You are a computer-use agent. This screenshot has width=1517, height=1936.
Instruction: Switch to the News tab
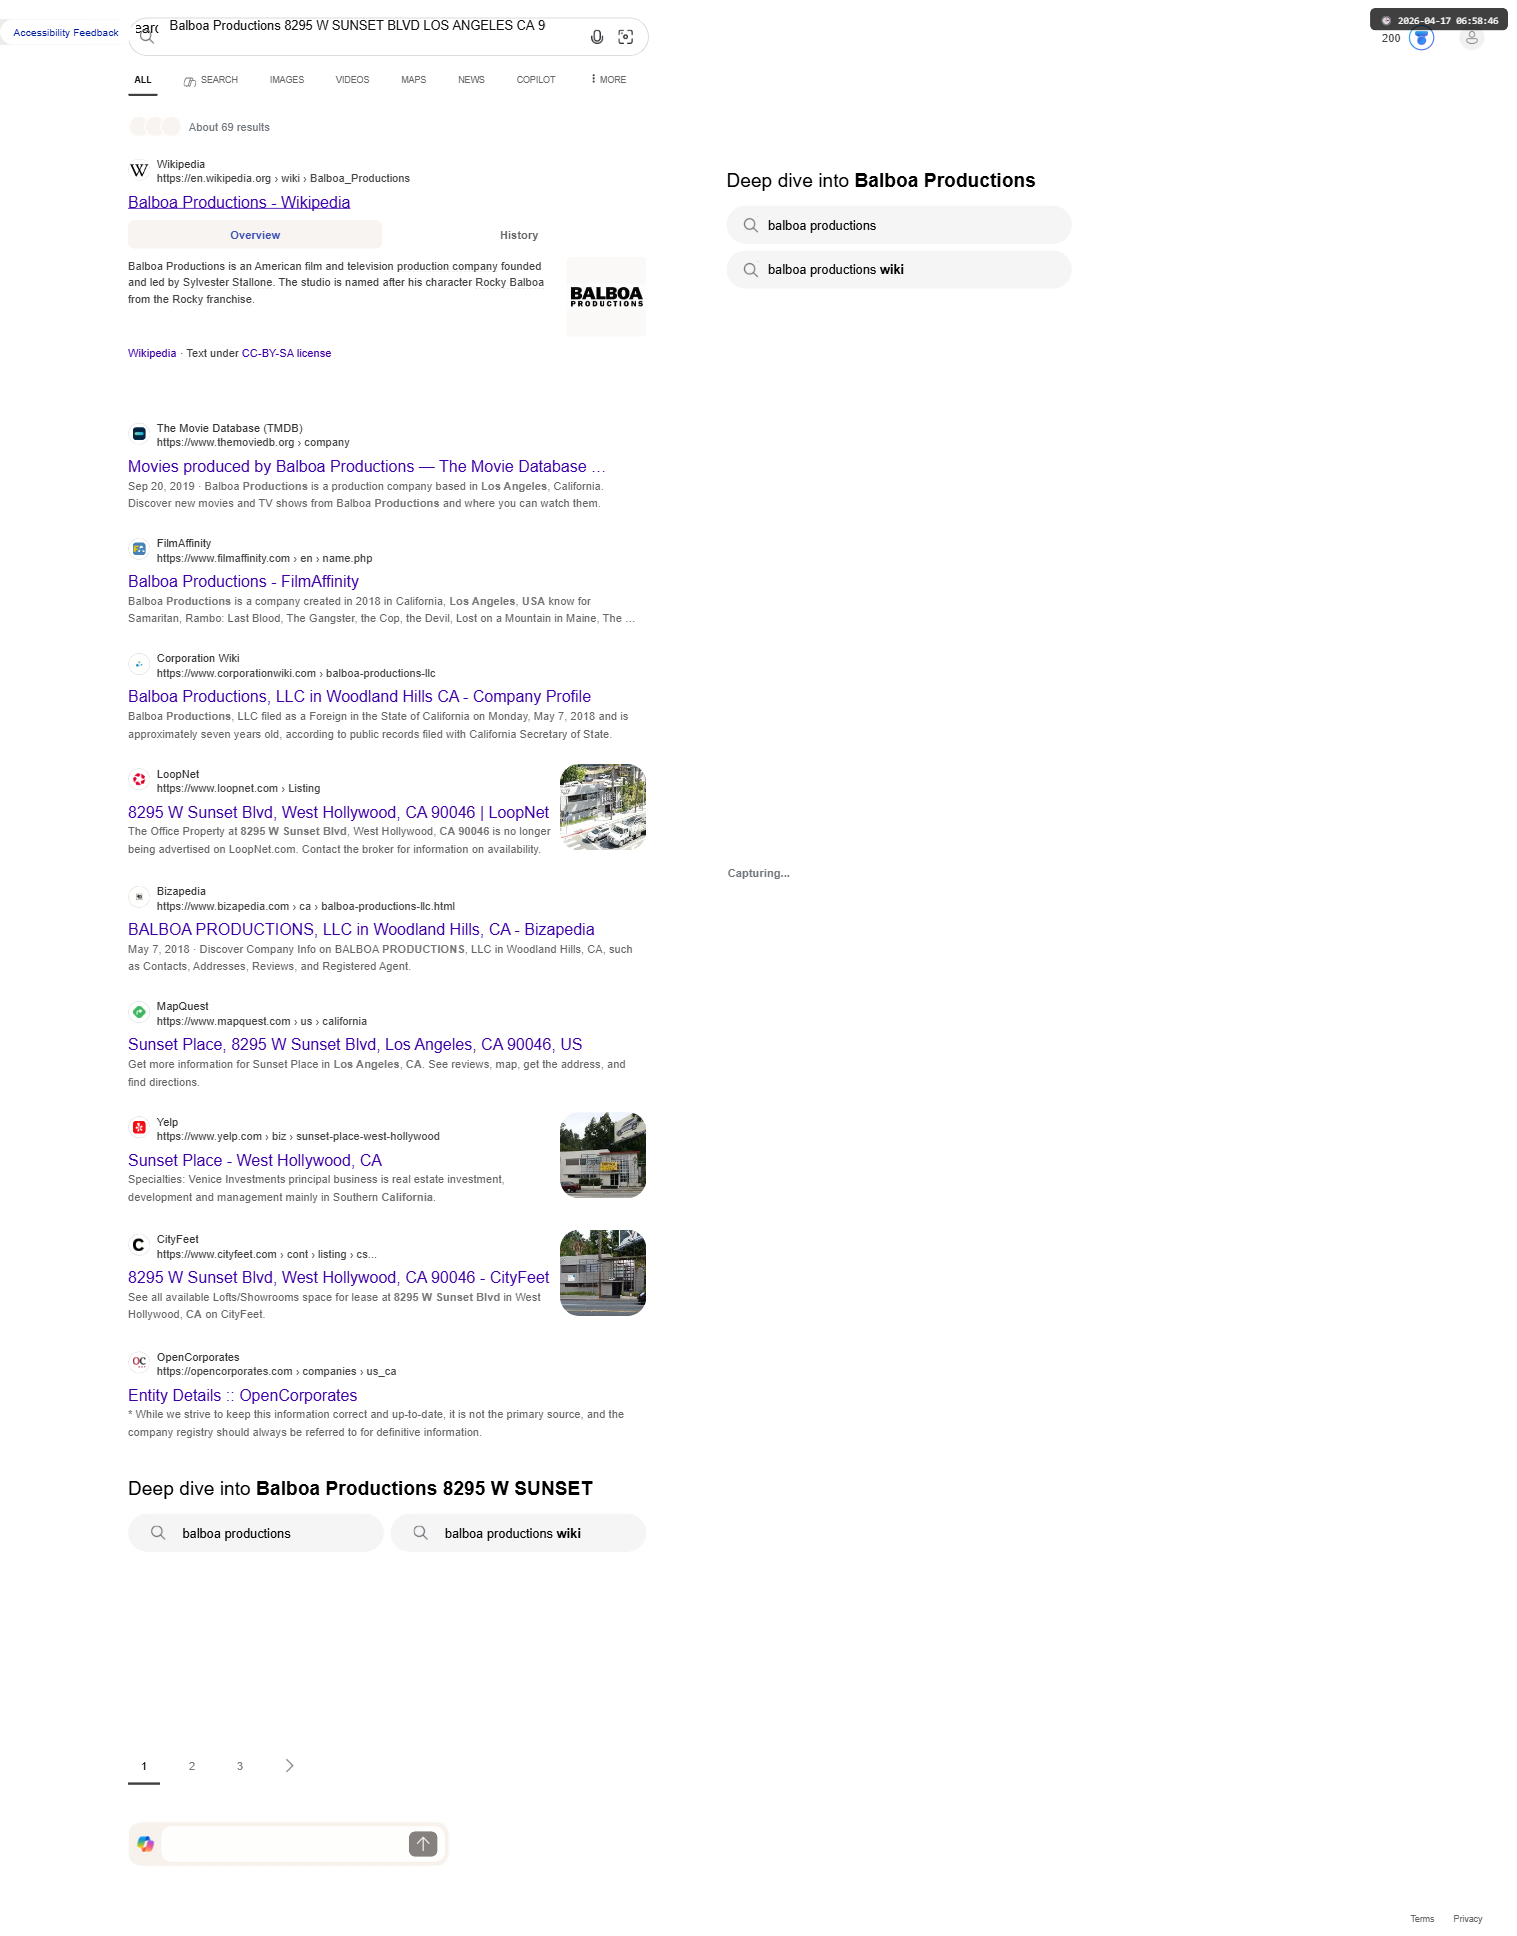(x=471, y=80)
